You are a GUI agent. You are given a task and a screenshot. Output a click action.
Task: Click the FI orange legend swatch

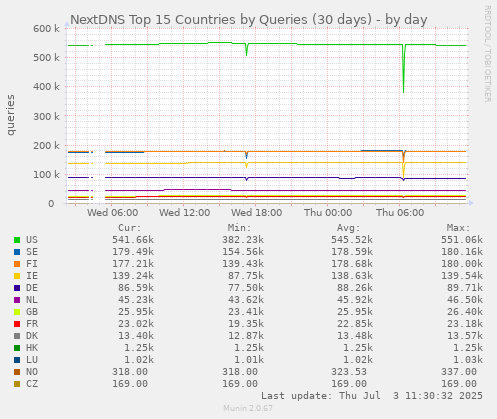[x=17, y=264]
